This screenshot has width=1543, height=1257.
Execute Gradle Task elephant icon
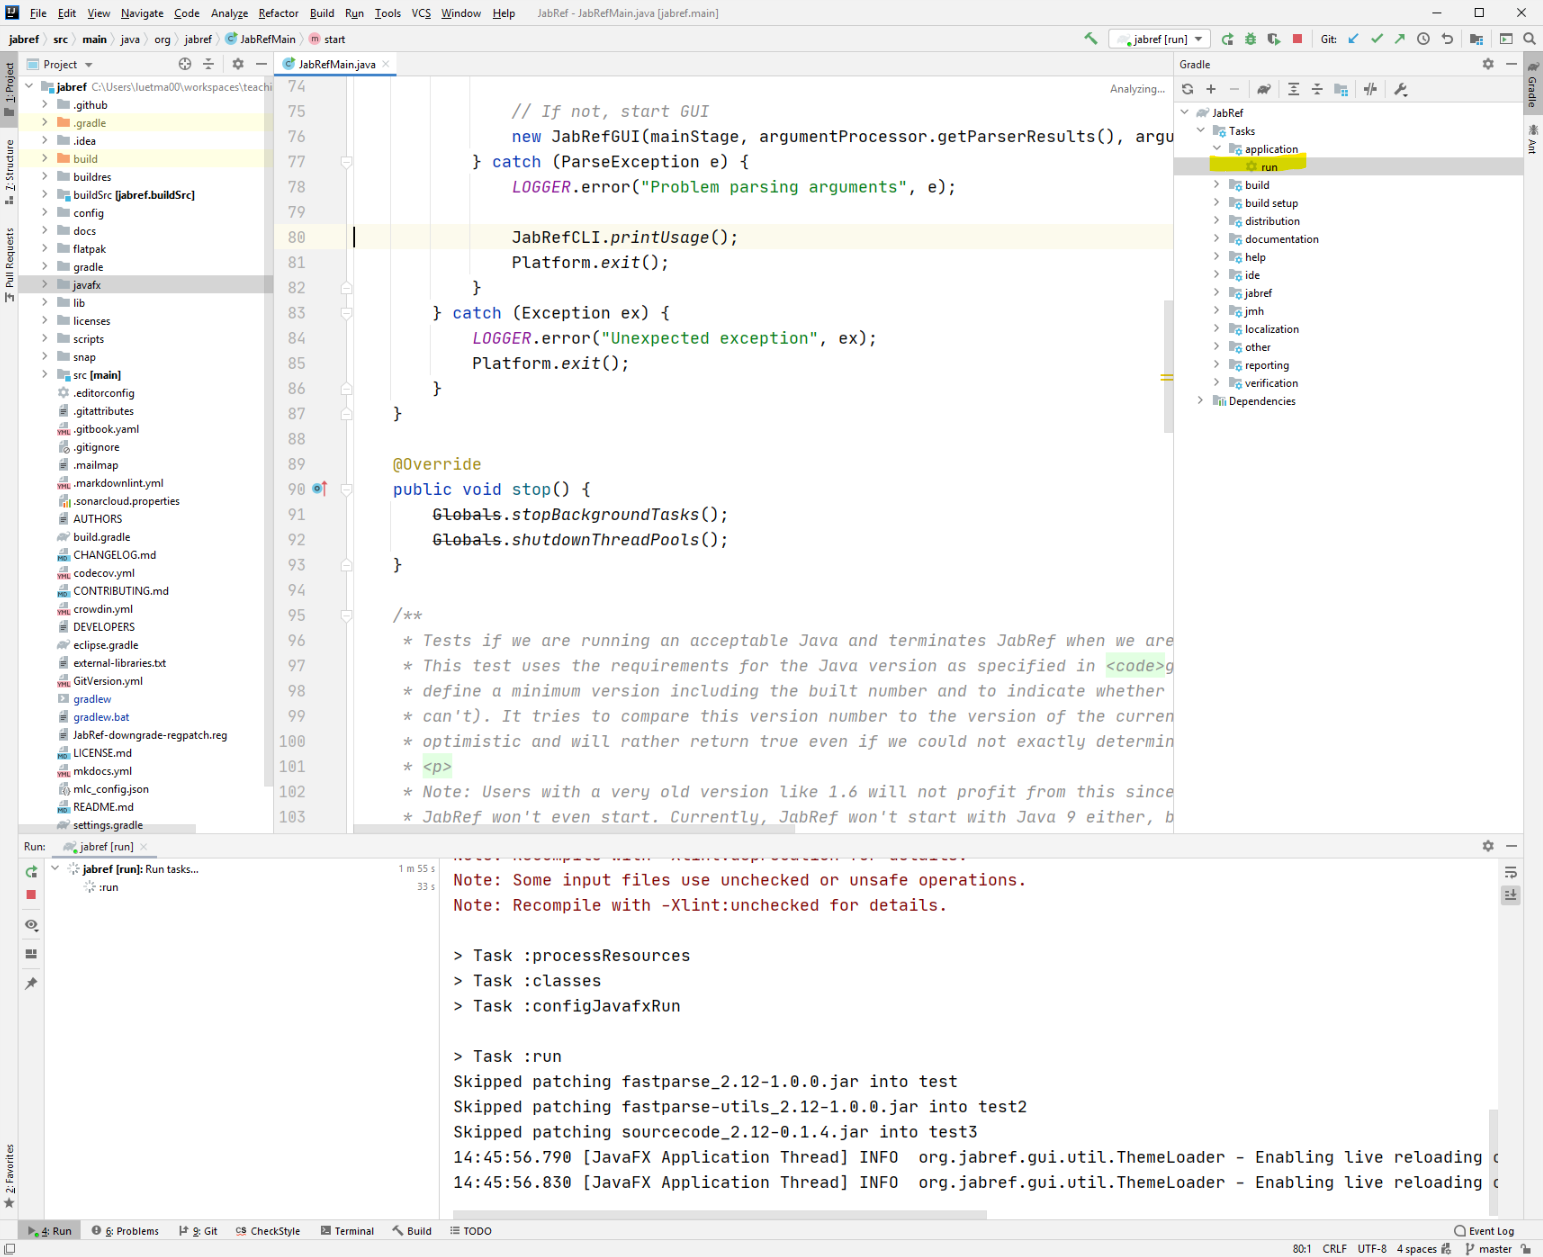(1264, 89)
